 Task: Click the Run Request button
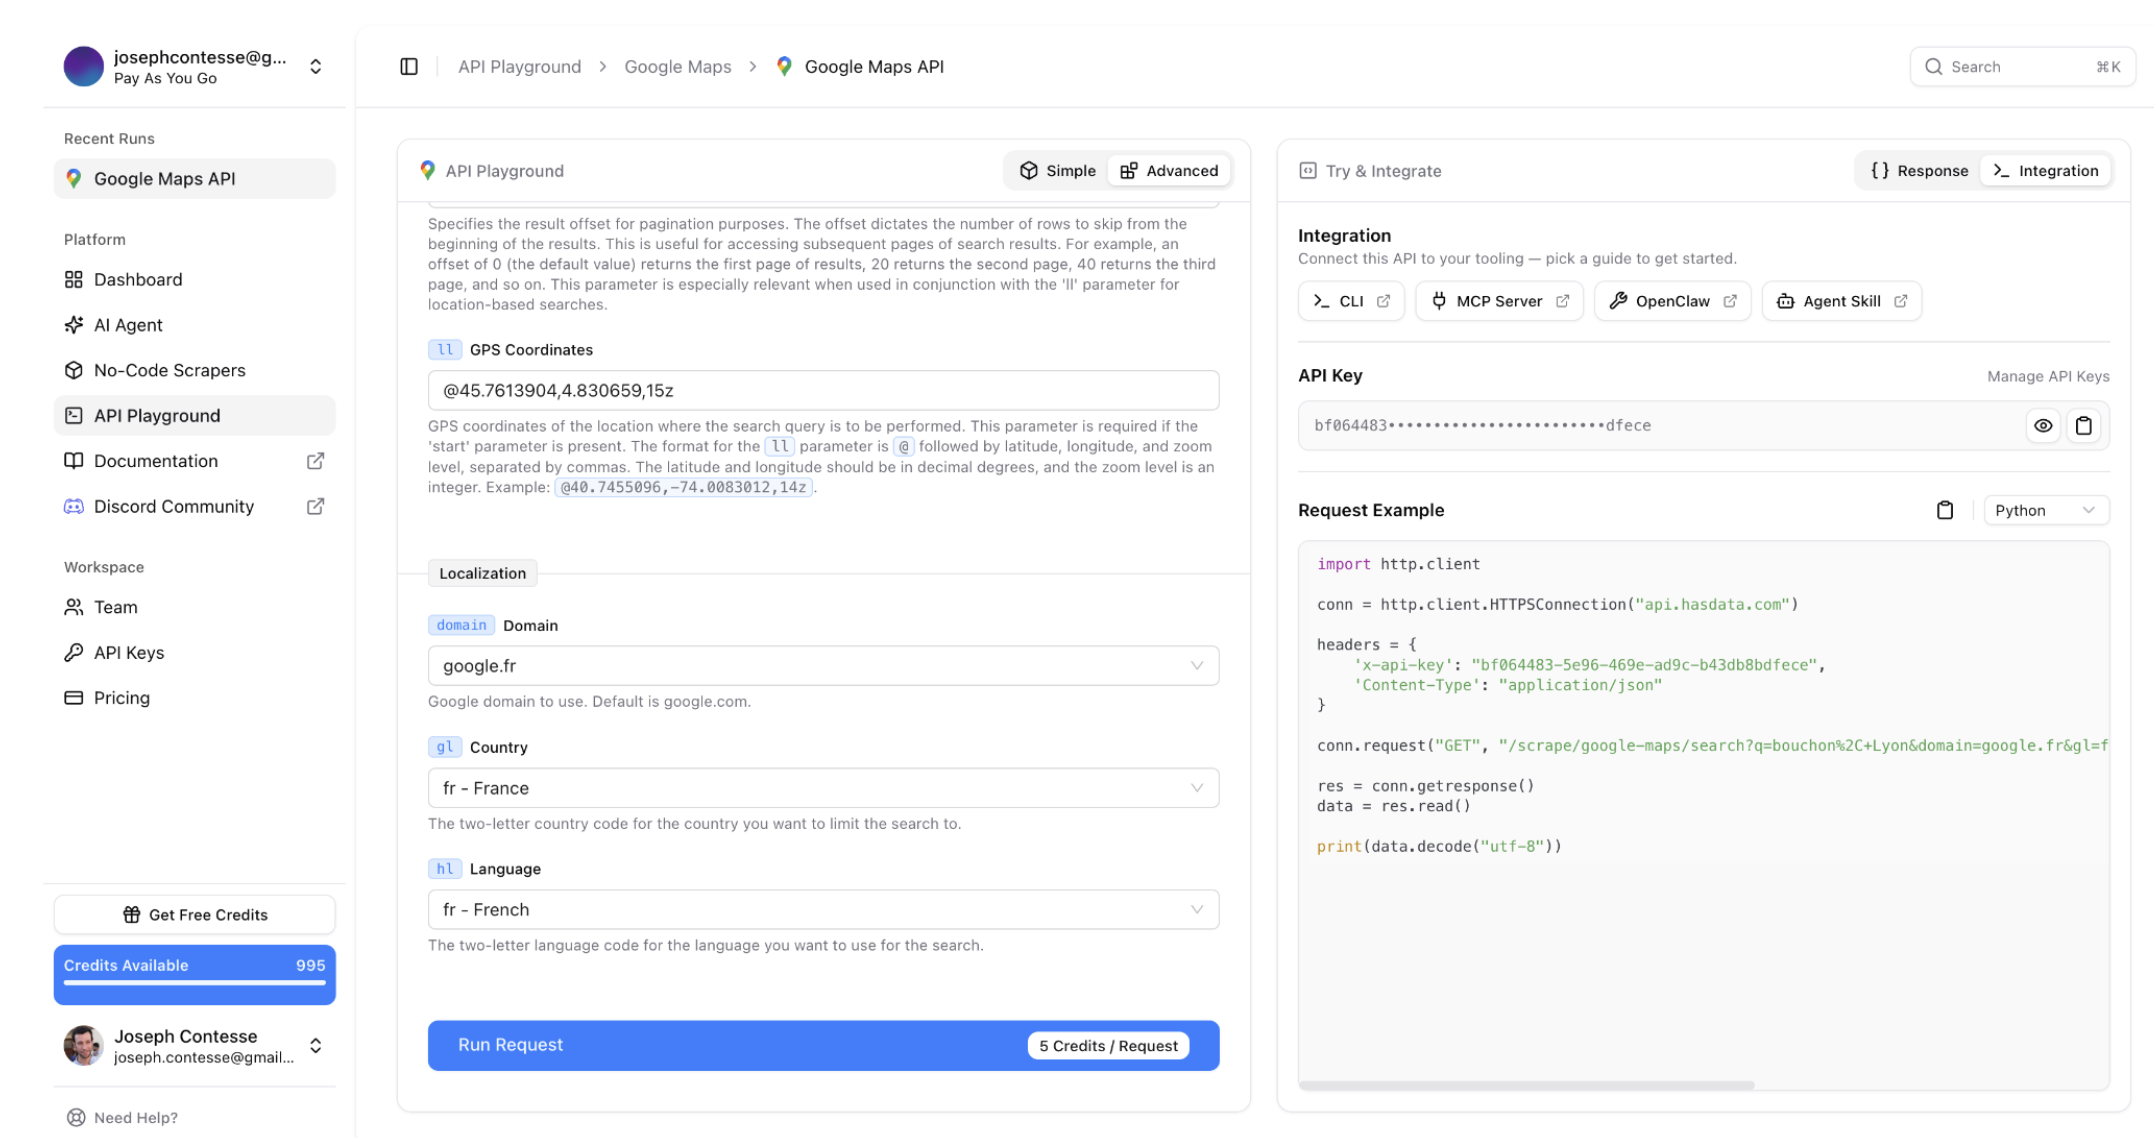point(823,1046)
